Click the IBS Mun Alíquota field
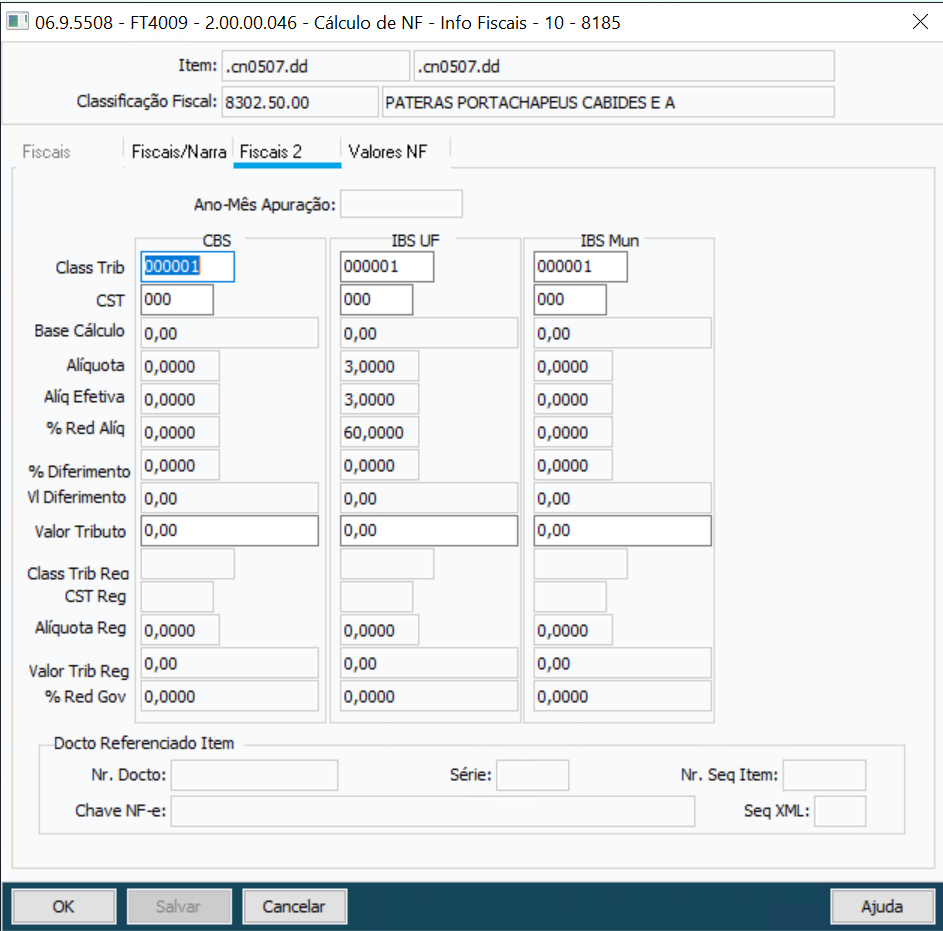Screen dimensions: 943x931 (x=573, y=366)
